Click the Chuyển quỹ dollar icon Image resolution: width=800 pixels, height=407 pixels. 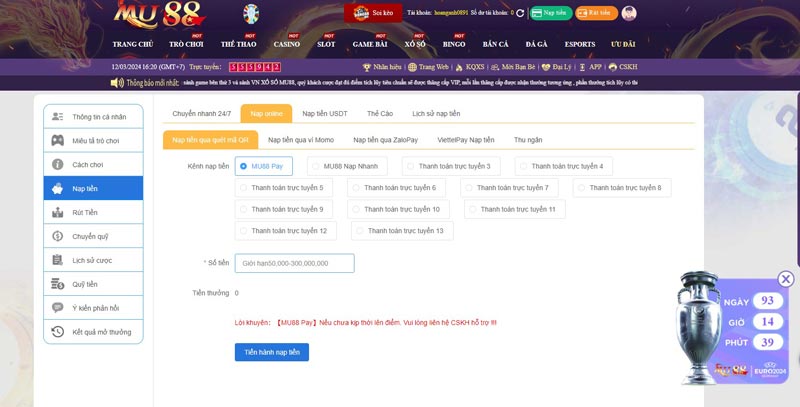58,236
